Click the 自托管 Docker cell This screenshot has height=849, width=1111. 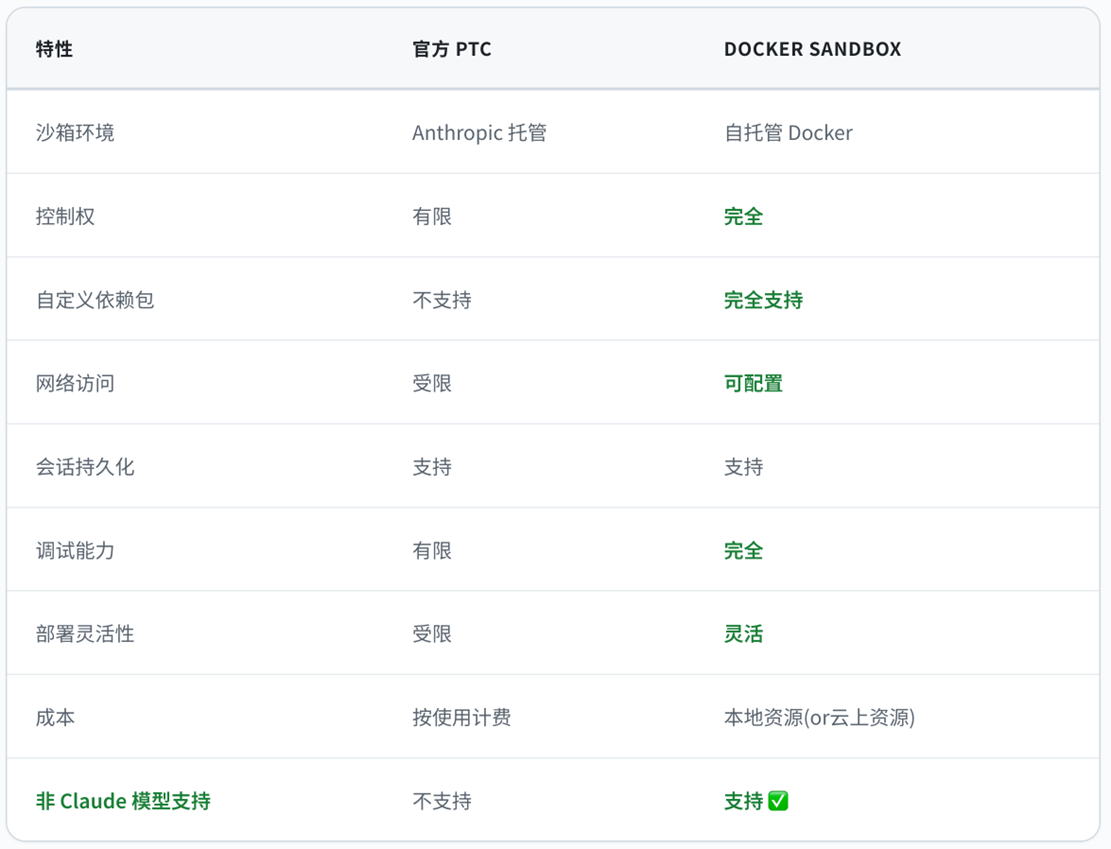[788, 133]
